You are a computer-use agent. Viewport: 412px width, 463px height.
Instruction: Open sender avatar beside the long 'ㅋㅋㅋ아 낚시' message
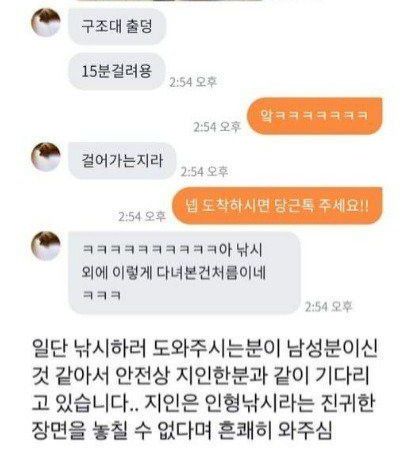46,246
